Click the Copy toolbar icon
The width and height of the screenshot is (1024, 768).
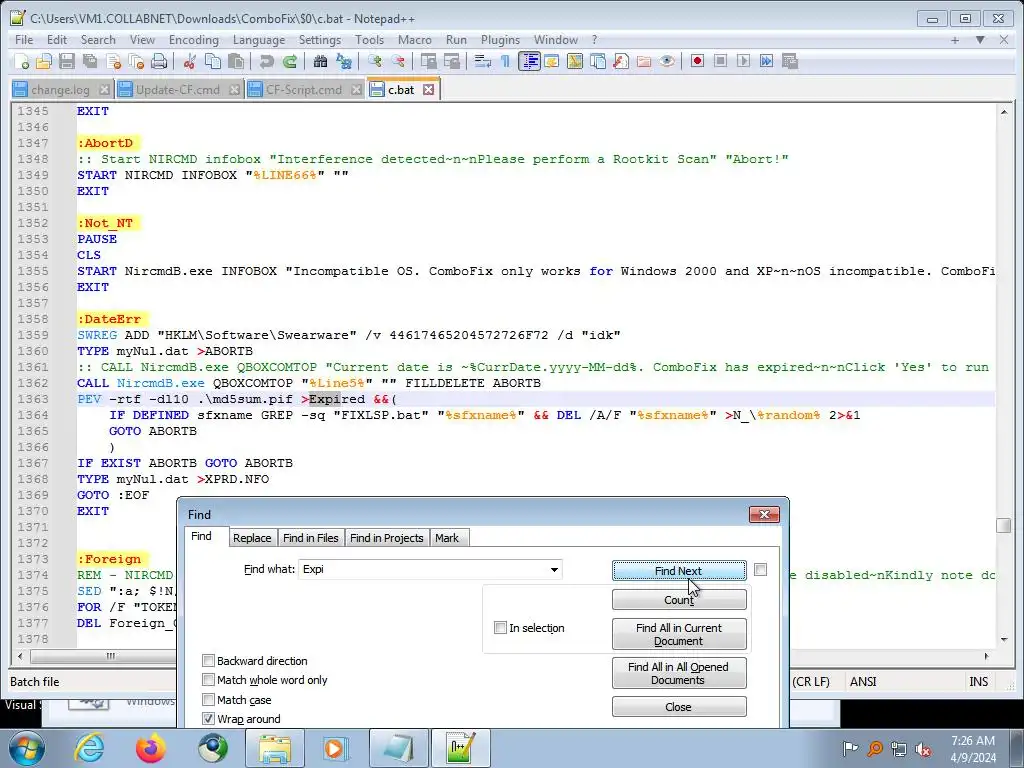[x=213, y=61]
